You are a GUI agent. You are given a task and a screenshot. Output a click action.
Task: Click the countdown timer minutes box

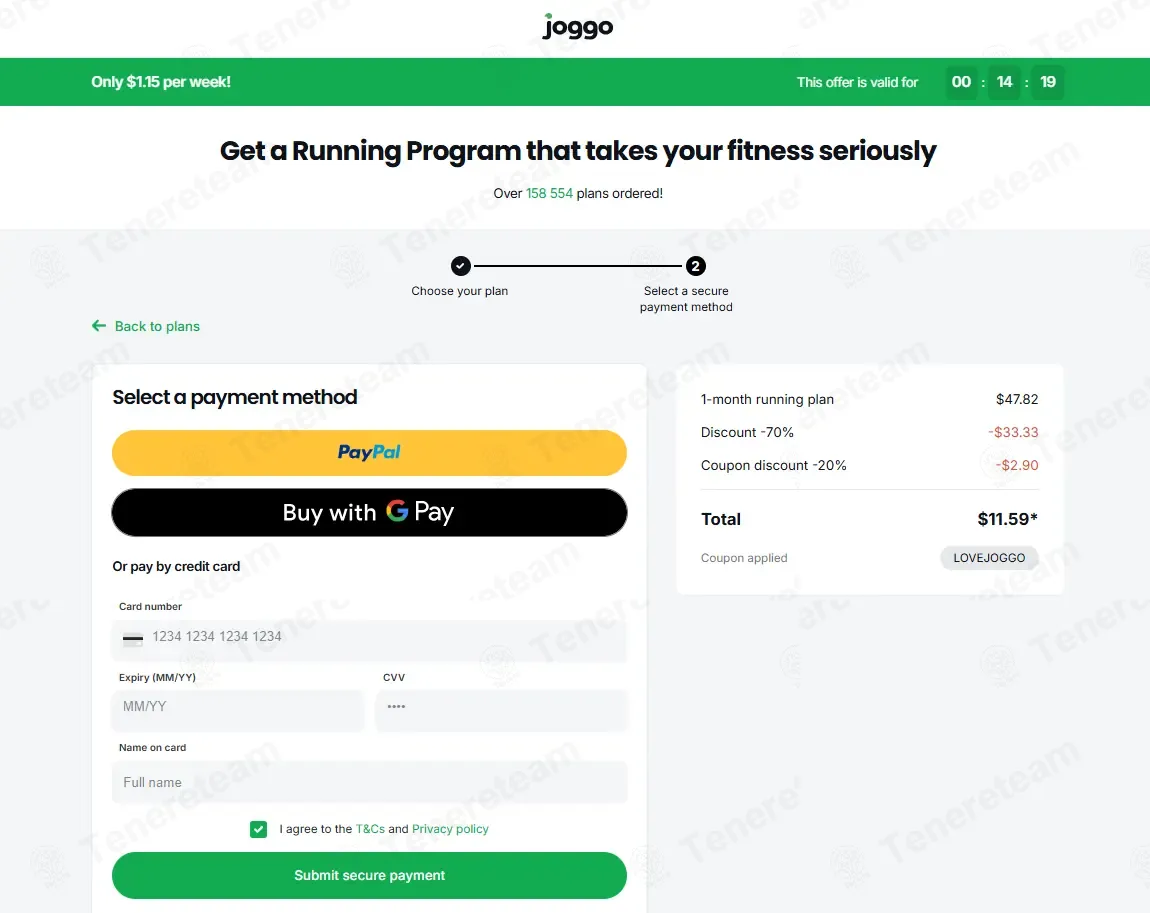[1004, 82]
